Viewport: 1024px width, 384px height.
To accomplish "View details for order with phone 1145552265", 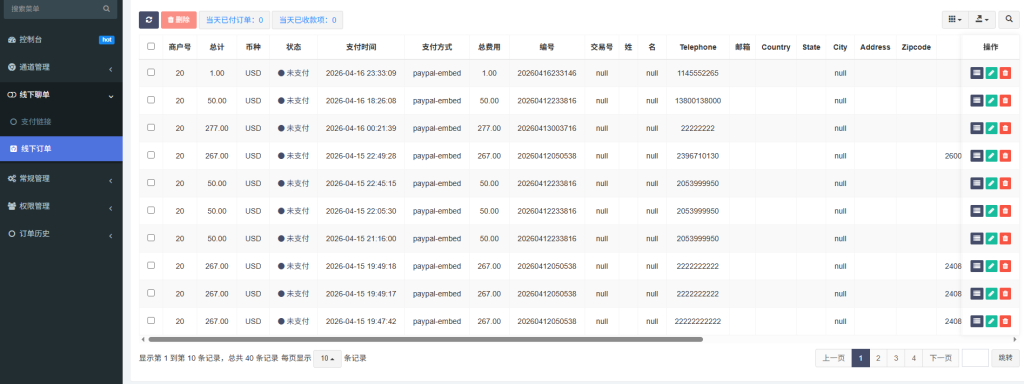I will 976,73.
